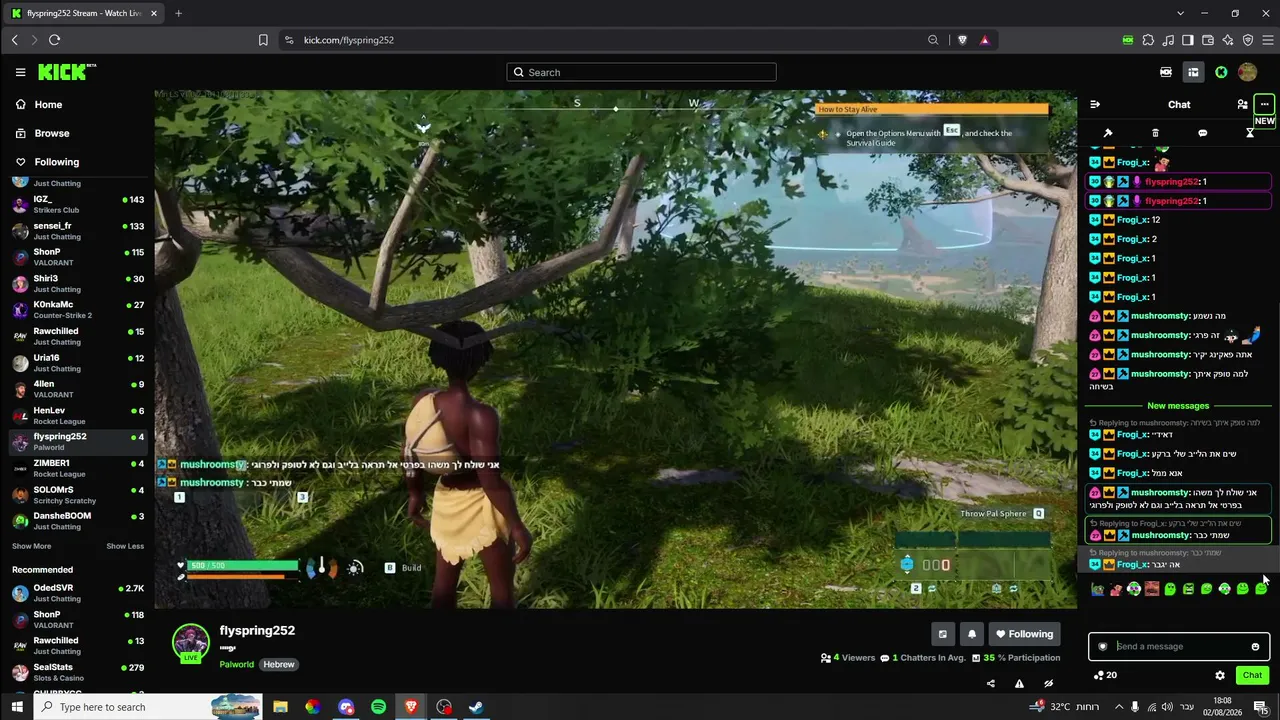Click the Brave shields icon in address bar

pos(962,40)
